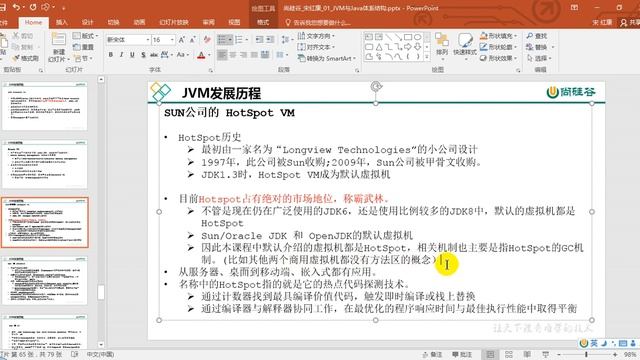
Task: Open 对齐文本 align text menu
Action: pyautogui.click(x=316, y=47)
